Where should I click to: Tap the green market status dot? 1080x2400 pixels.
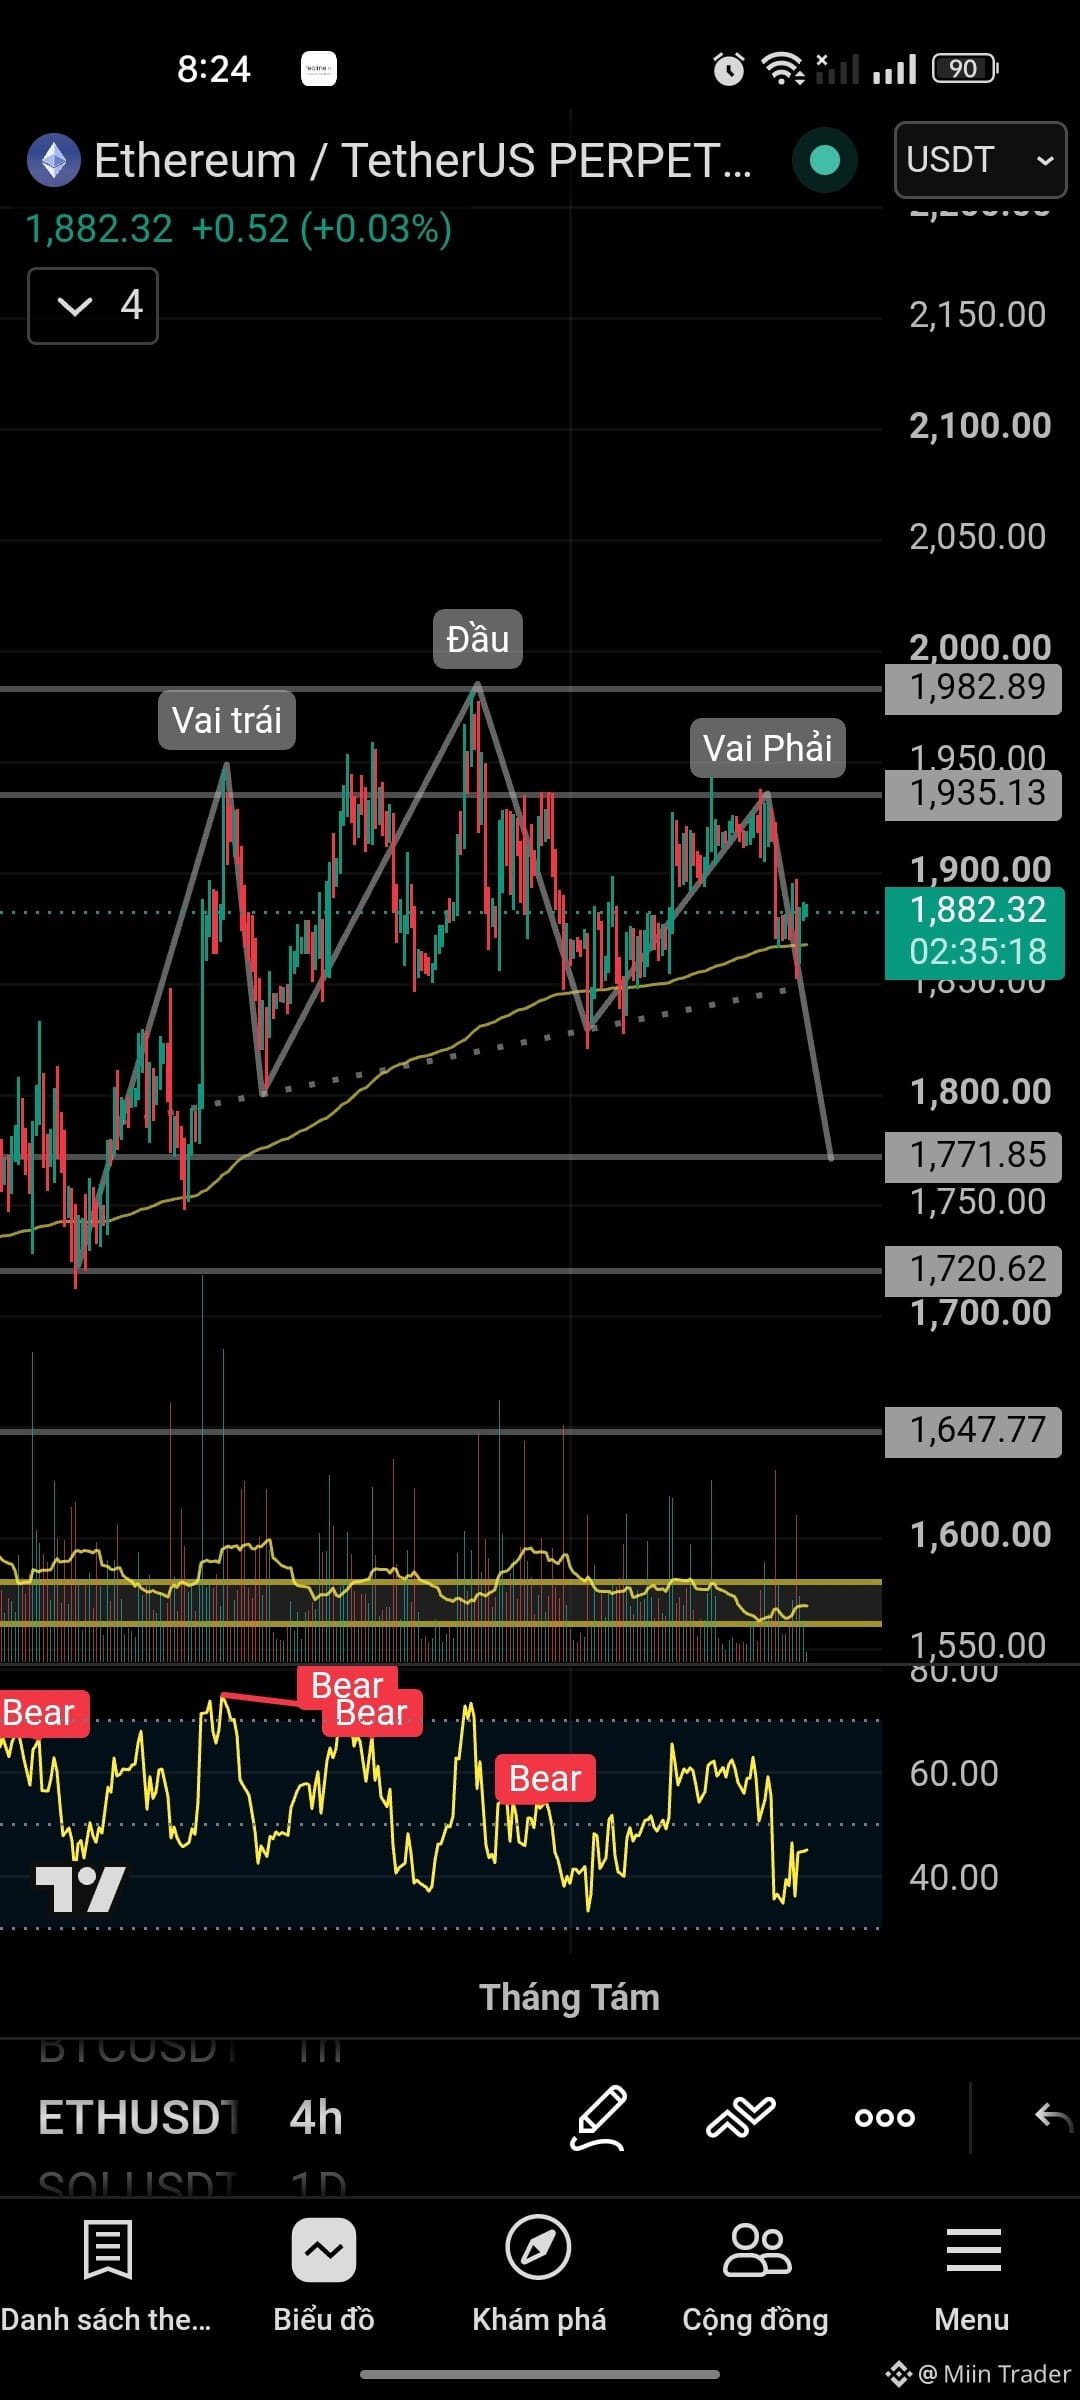[x=824, y=160]
